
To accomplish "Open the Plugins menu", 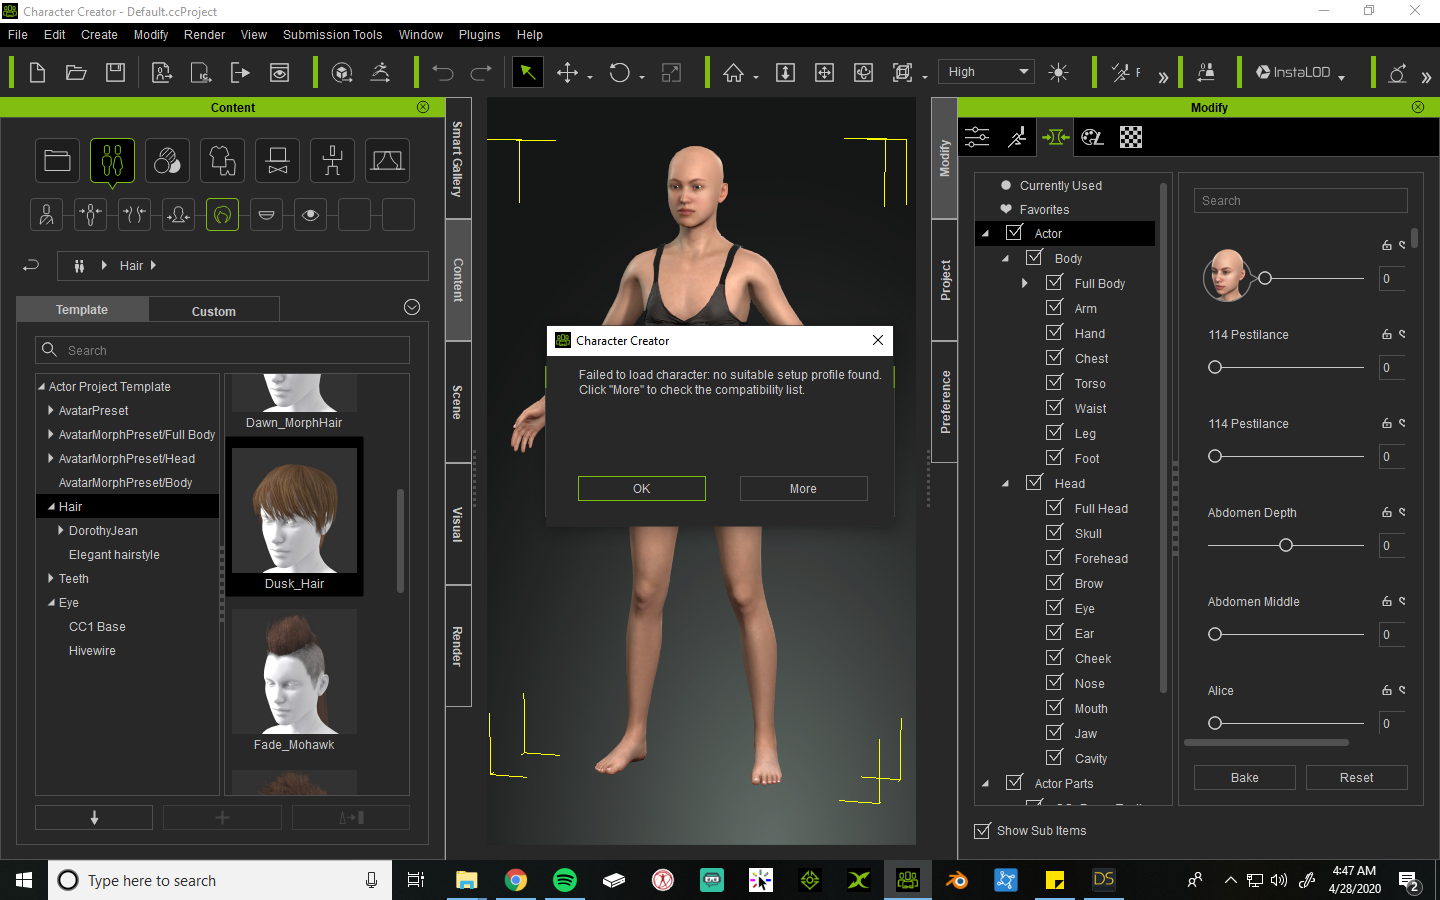I will coord(479,34).
